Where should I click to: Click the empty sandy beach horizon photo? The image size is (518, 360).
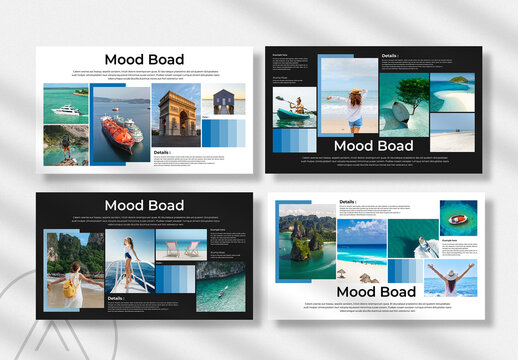(x=452, y=133)
